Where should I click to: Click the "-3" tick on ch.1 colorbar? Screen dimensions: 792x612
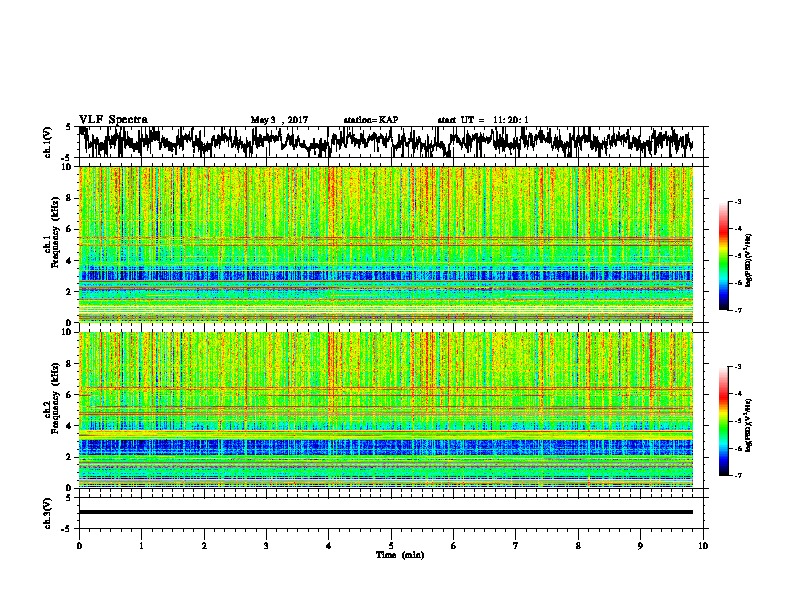point(738,201)
